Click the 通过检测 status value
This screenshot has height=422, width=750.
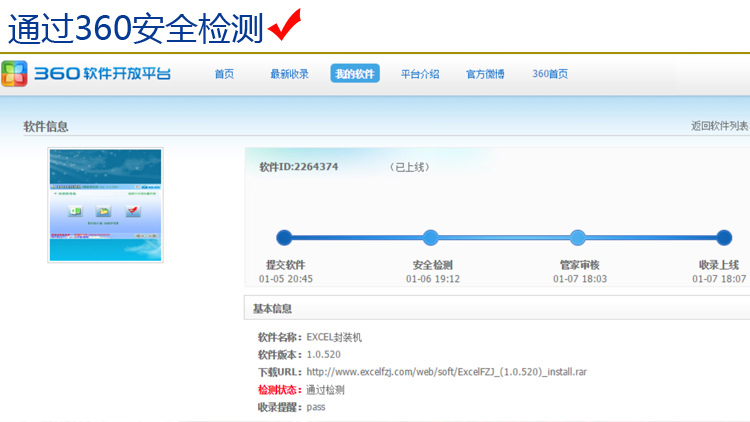[x=325, y=390]
